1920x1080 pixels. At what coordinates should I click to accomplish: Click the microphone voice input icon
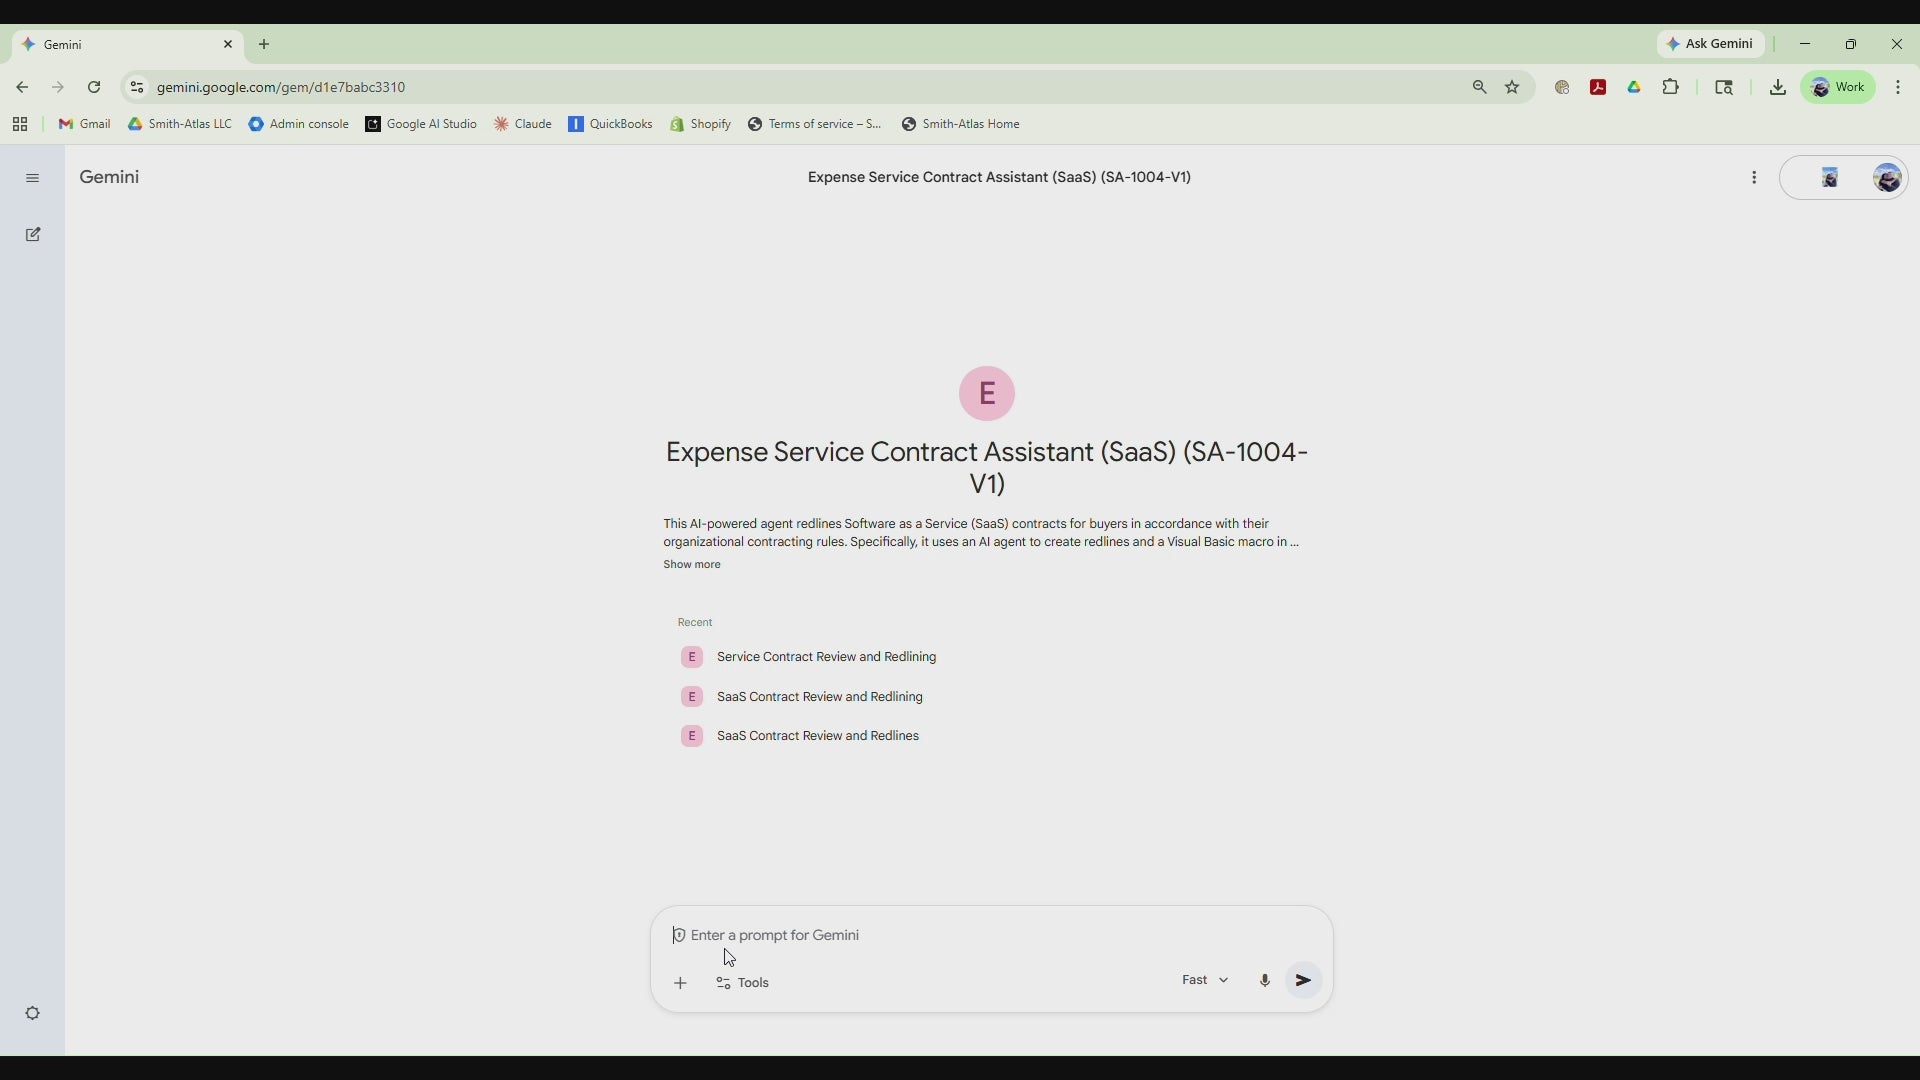1265,982
